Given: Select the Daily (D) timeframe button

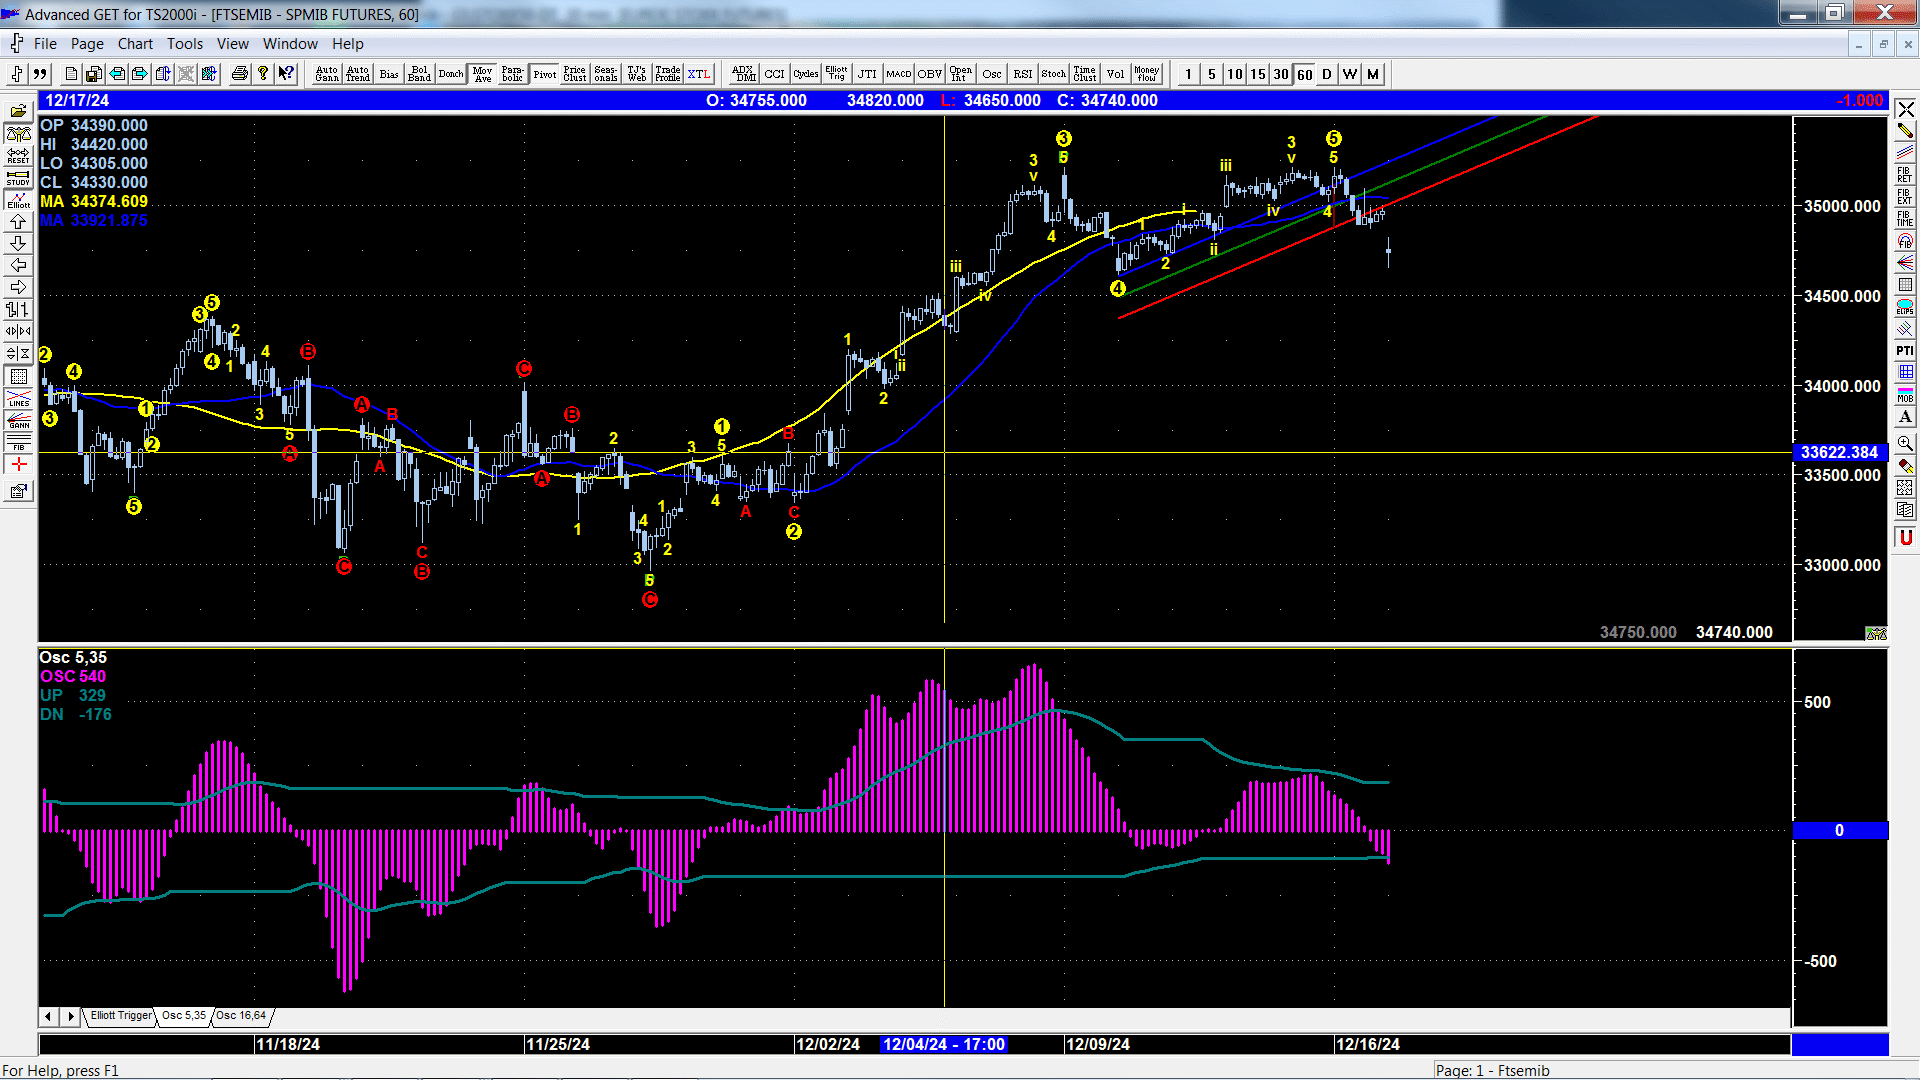Looking at the screenshot, I should click(x=1326, y=74).
